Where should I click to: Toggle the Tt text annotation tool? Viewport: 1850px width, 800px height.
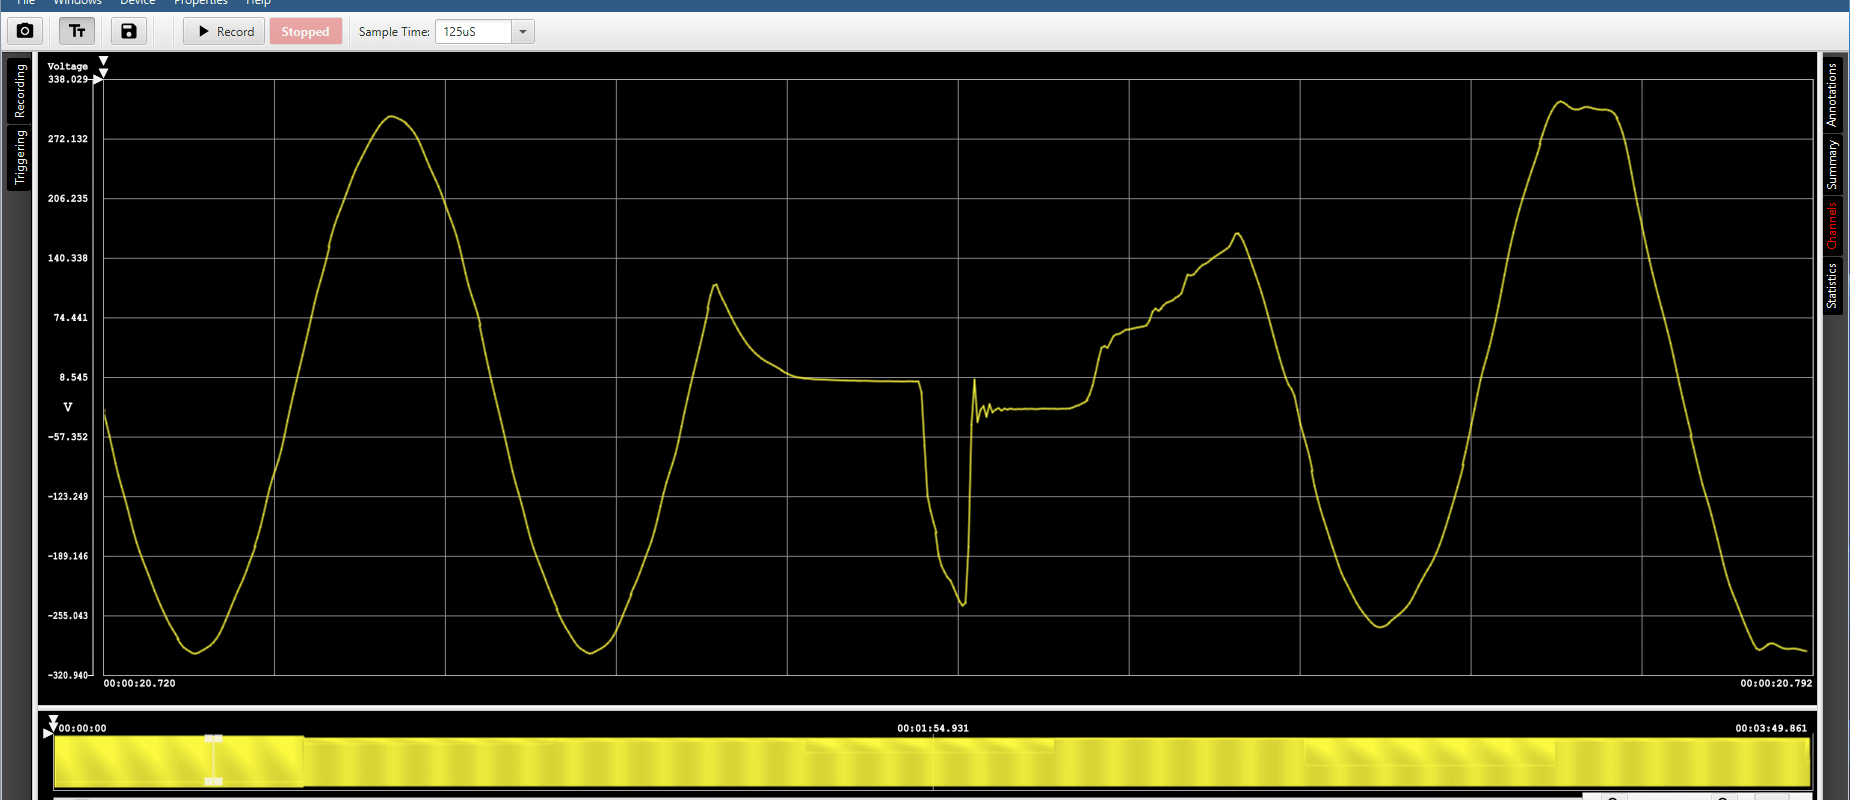pyautogui.click(x=77, y=31)
